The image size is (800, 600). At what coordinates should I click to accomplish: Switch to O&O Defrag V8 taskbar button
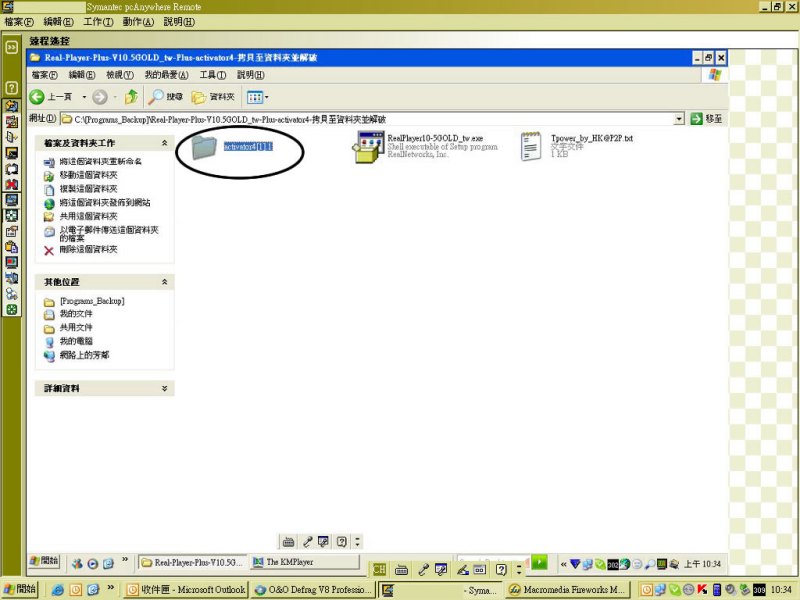click(x=314, y=590)
